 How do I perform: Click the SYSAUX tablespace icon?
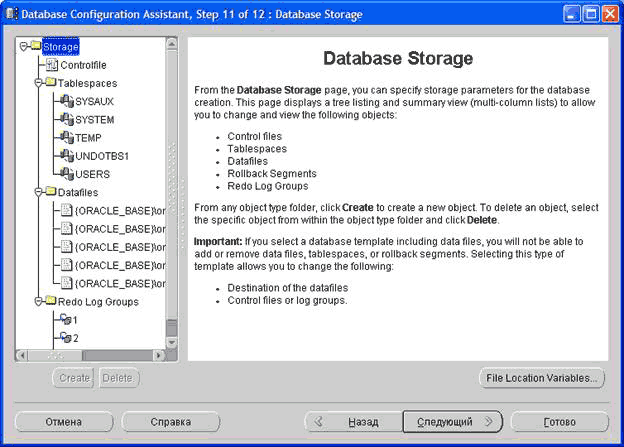pos(66,101)
